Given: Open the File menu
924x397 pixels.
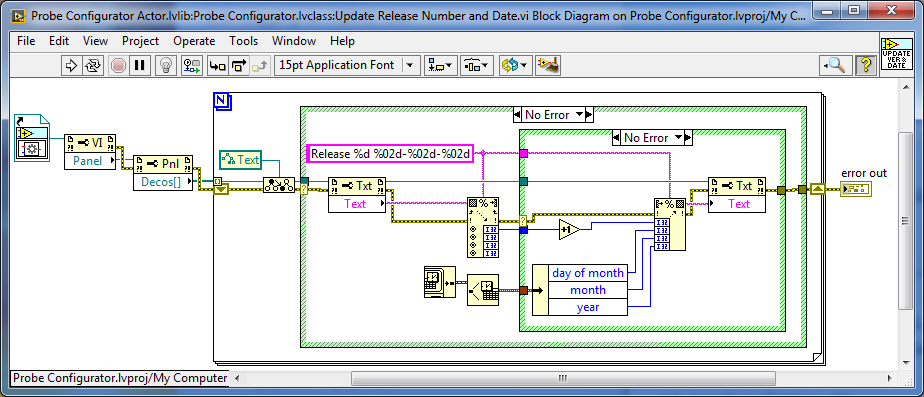Looking at the screenshot, I should click(26, 41).
